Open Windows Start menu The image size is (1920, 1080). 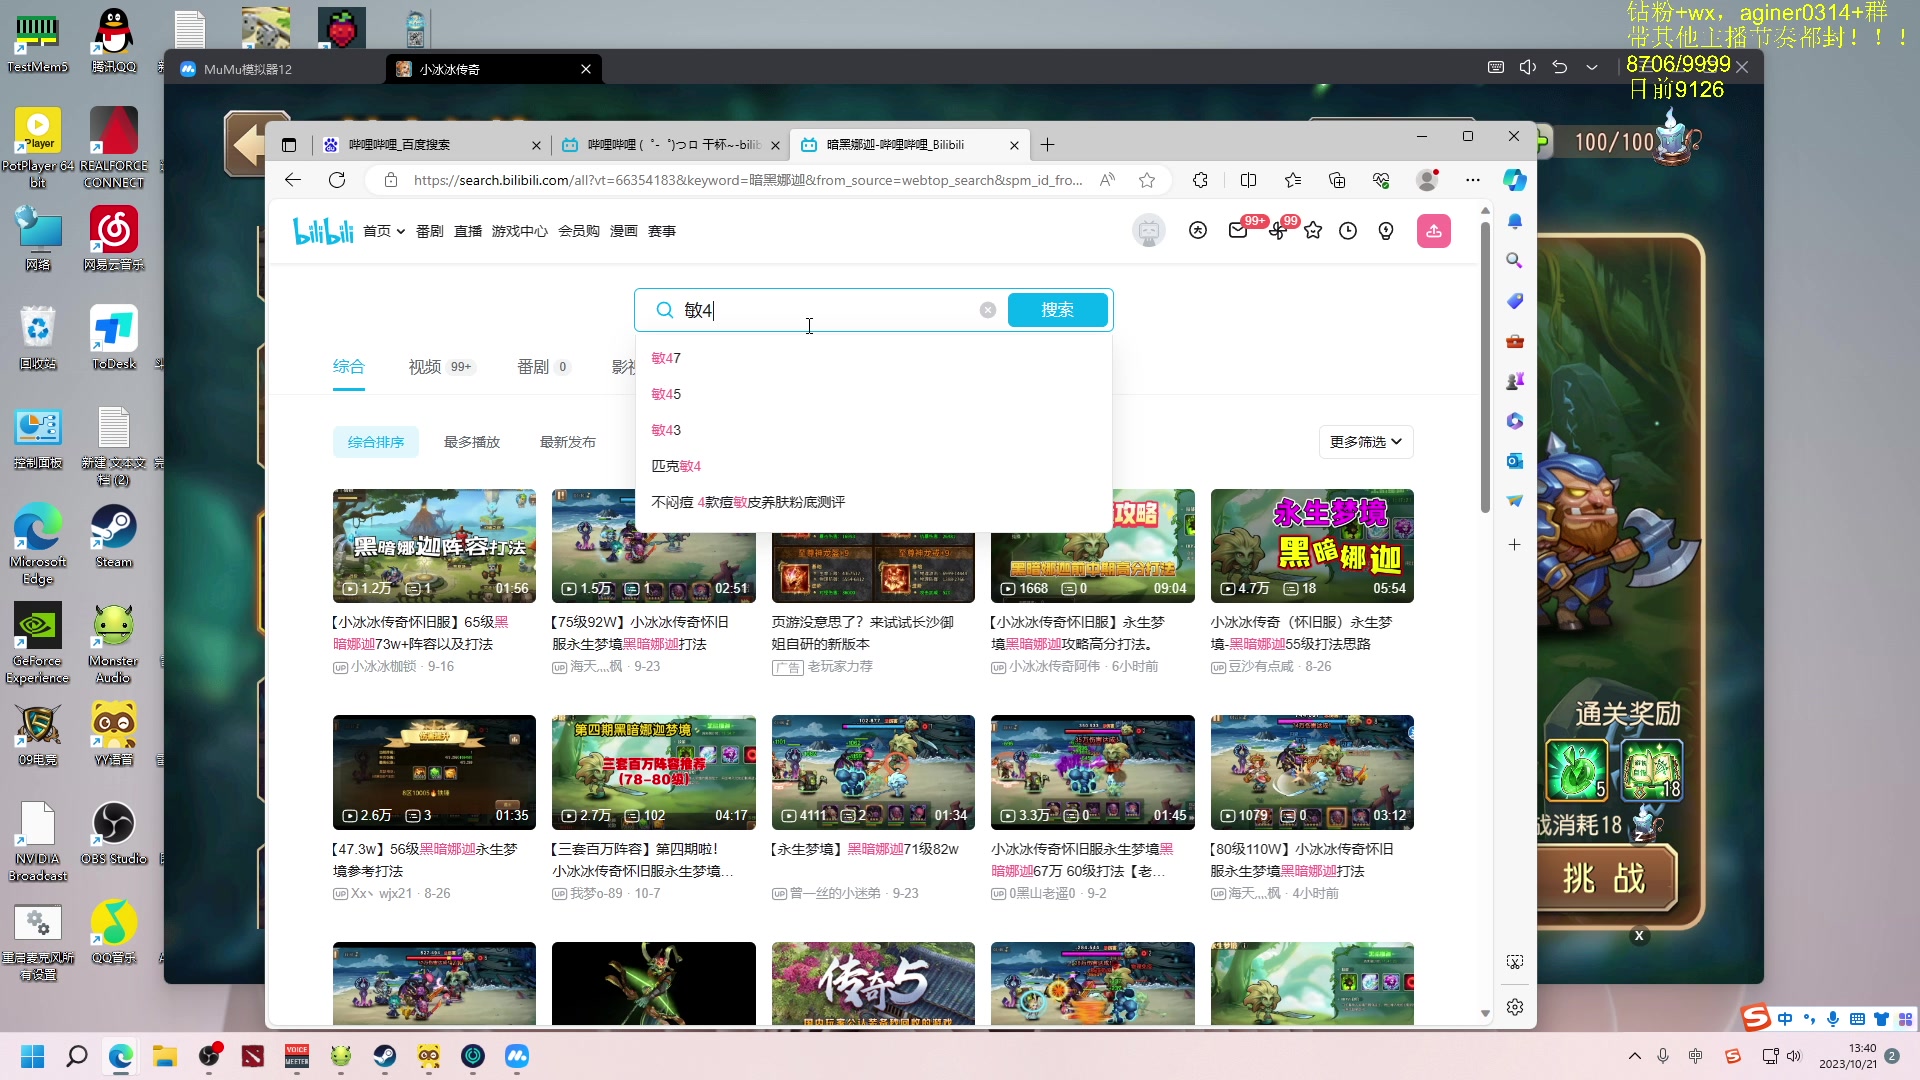coord(33,1056)
